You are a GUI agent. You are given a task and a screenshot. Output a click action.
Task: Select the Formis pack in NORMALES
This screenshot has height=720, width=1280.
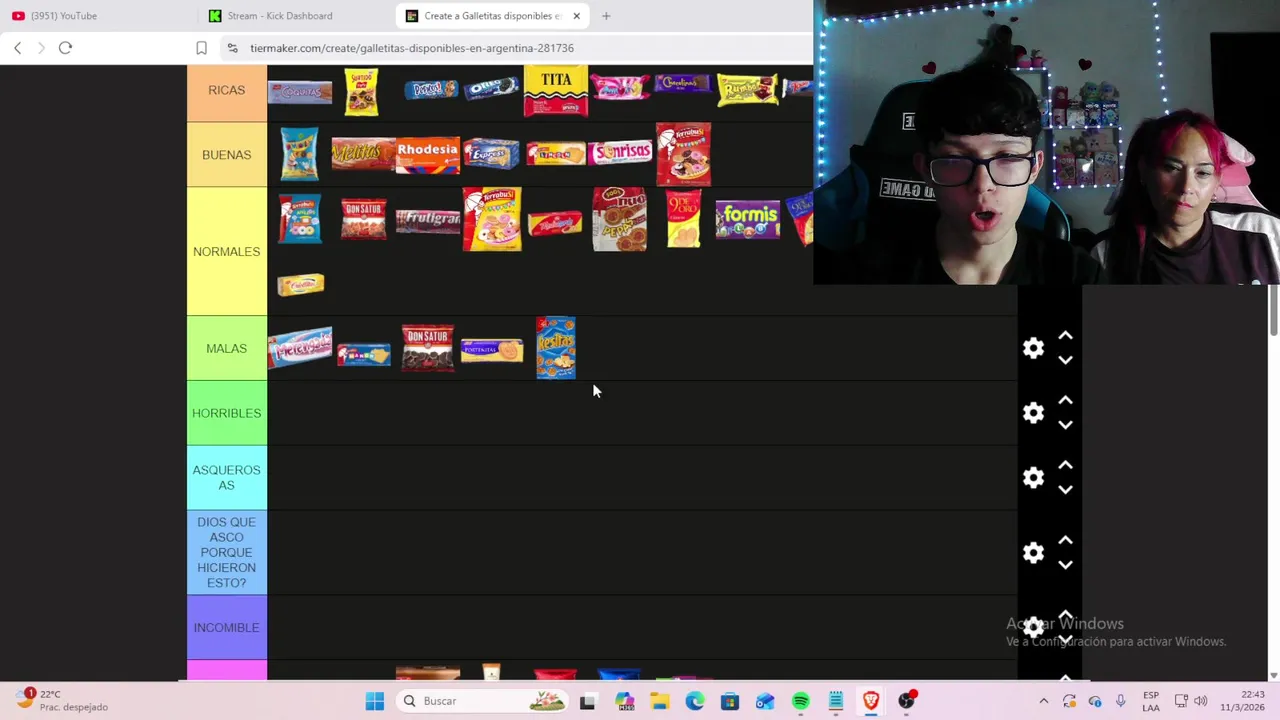(748, 219)
